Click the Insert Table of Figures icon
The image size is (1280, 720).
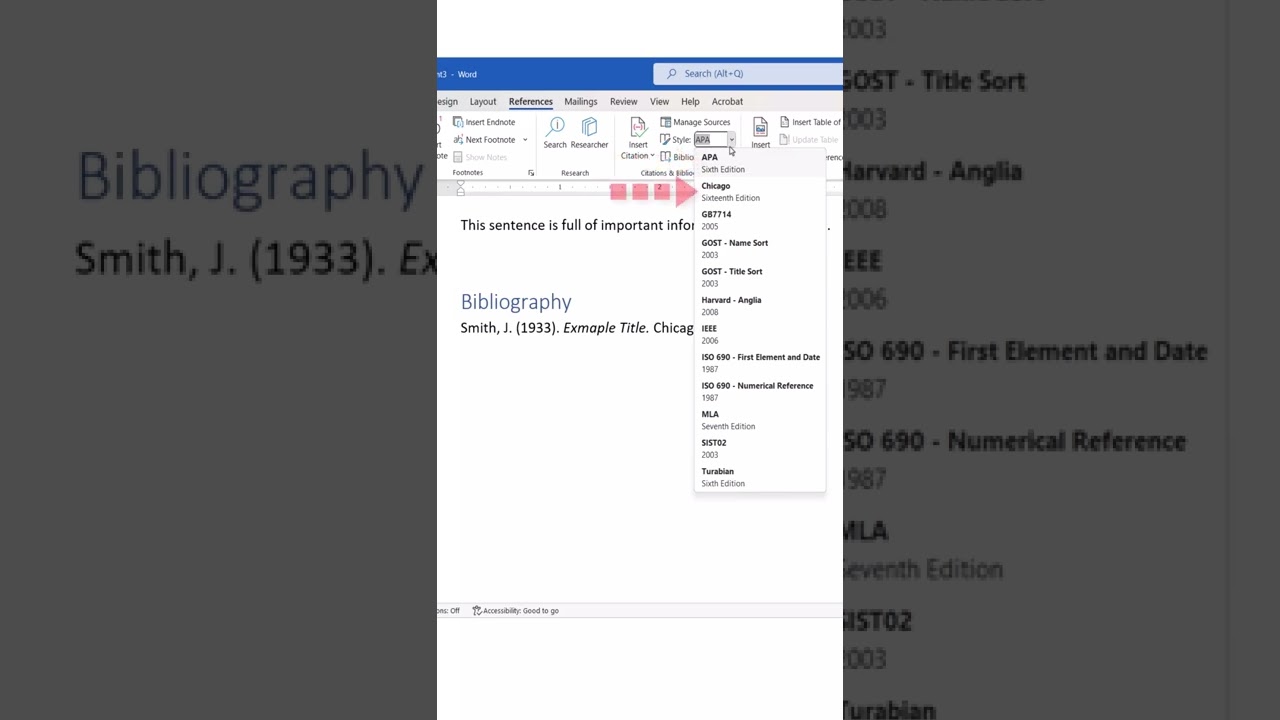point(785,122)
